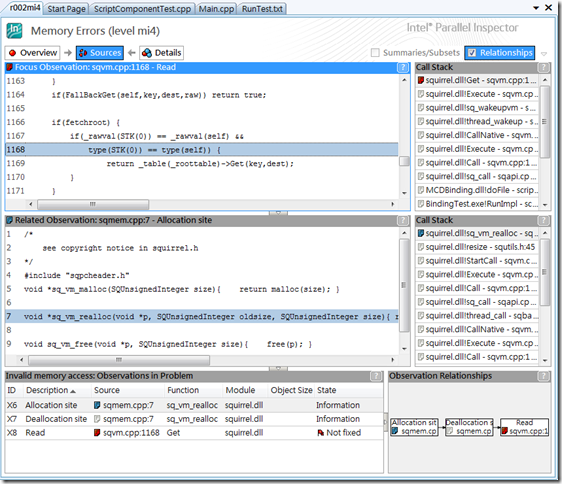Click sqmem.cpp:7 icon in X7 Deallocation site row
Viewport: 562px width, 484px height.
coord(97,419)
